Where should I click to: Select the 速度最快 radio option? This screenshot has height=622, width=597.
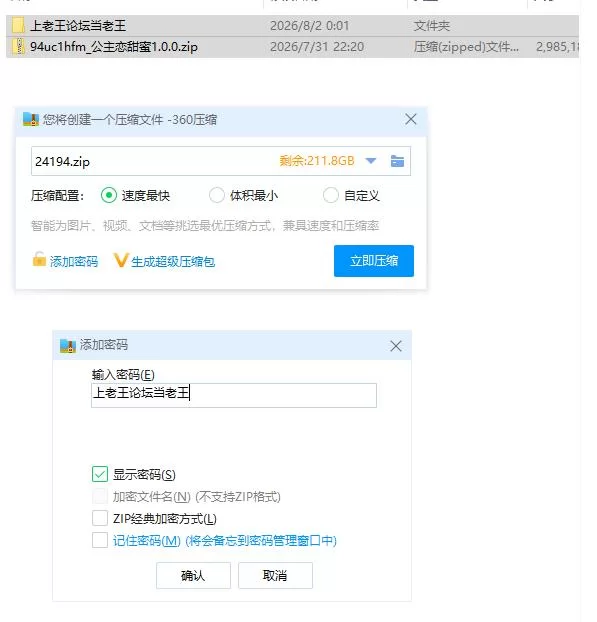click(109, 195)
